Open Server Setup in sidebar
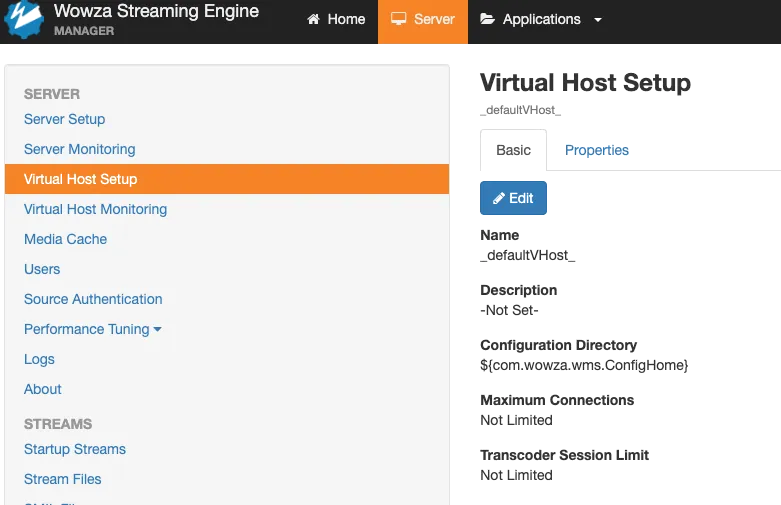781x505 pixels. pos(64,119)
